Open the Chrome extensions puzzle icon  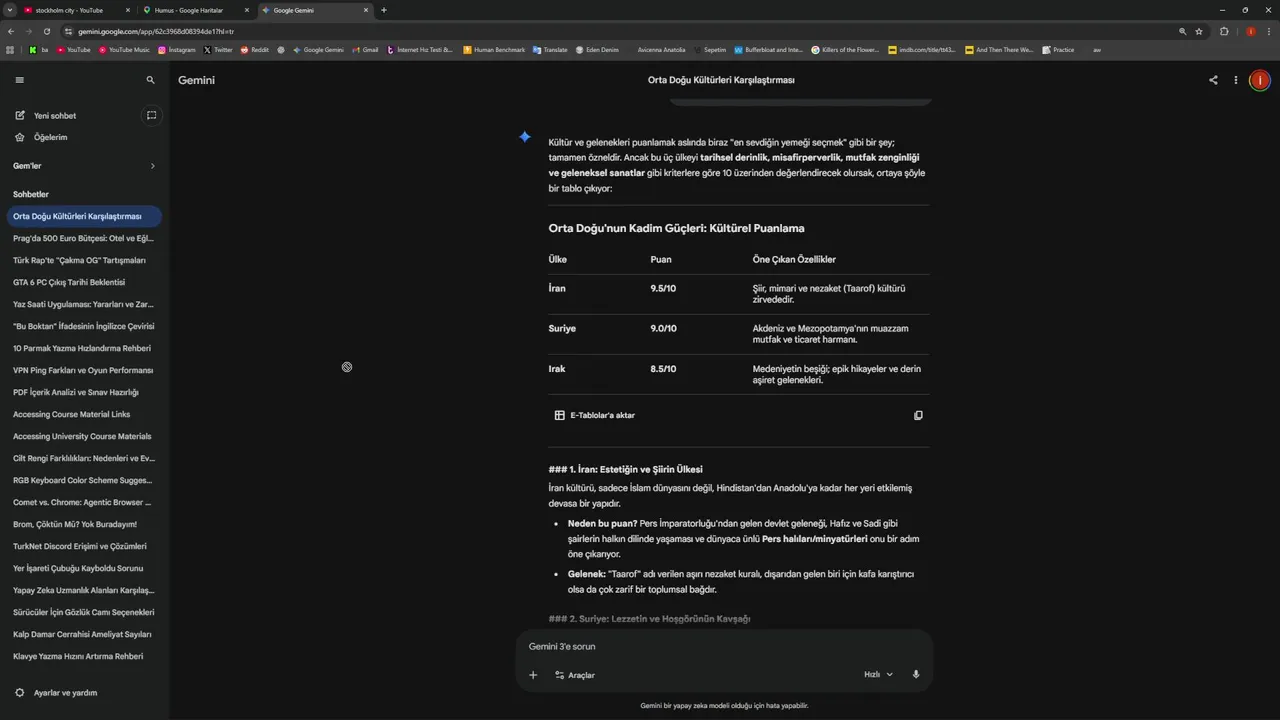[x=1224, y=31]
